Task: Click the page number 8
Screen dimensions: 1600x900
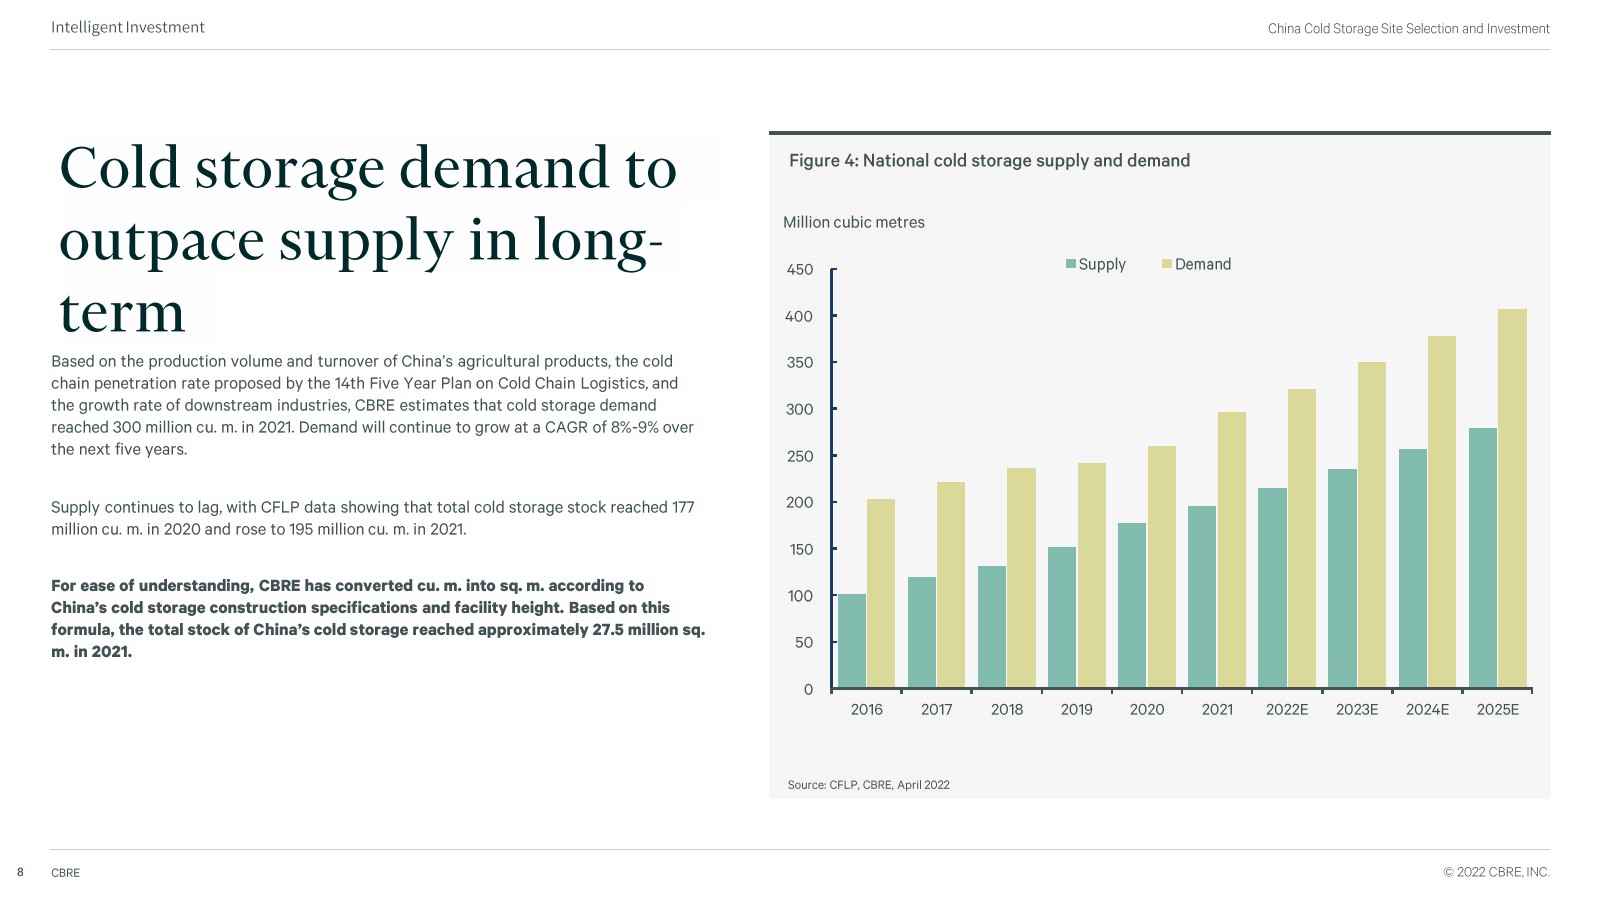Action: [20, 872]
